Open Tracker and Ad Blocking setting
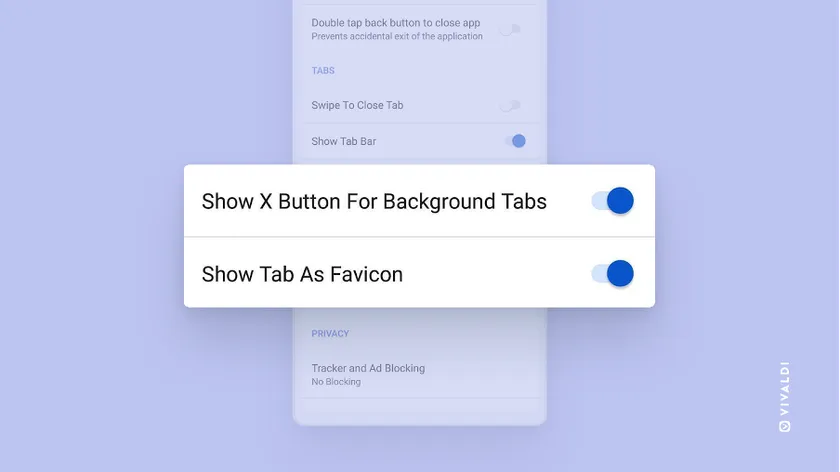Image resolution: width=840 pixels, height=472 pixels. click(x=419, y=374)
